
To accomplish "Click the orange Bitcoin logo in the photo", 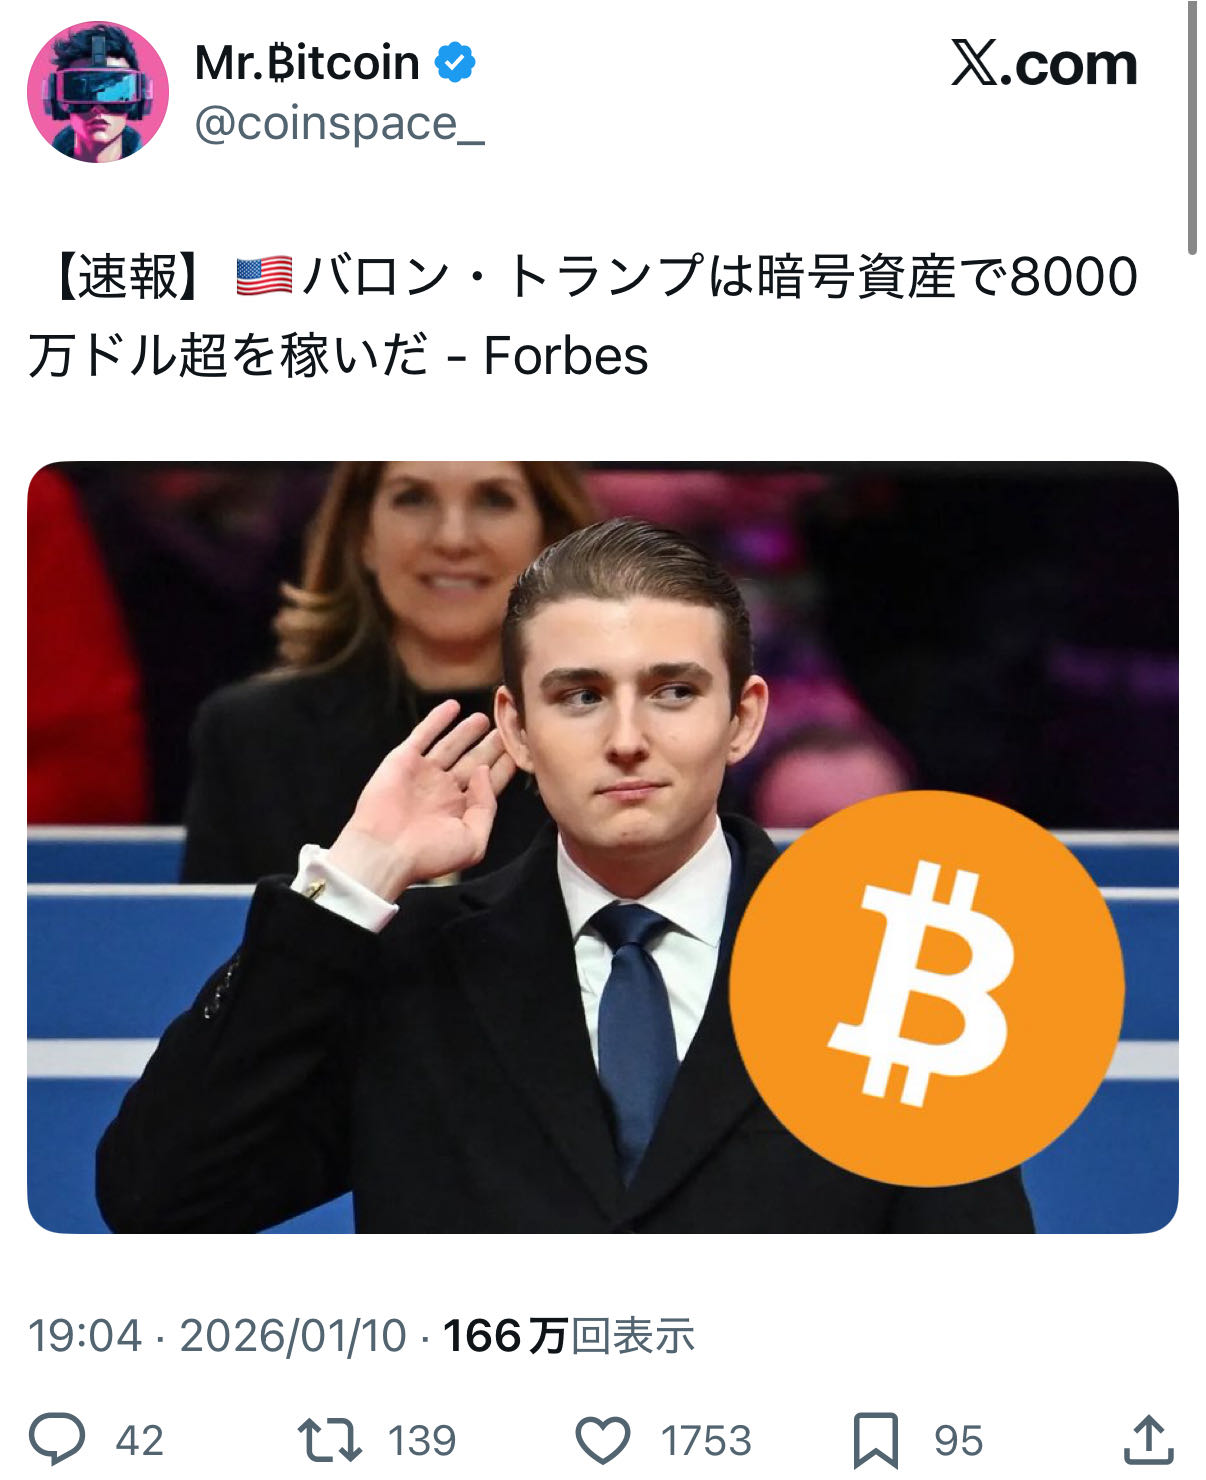I will 927,988.
